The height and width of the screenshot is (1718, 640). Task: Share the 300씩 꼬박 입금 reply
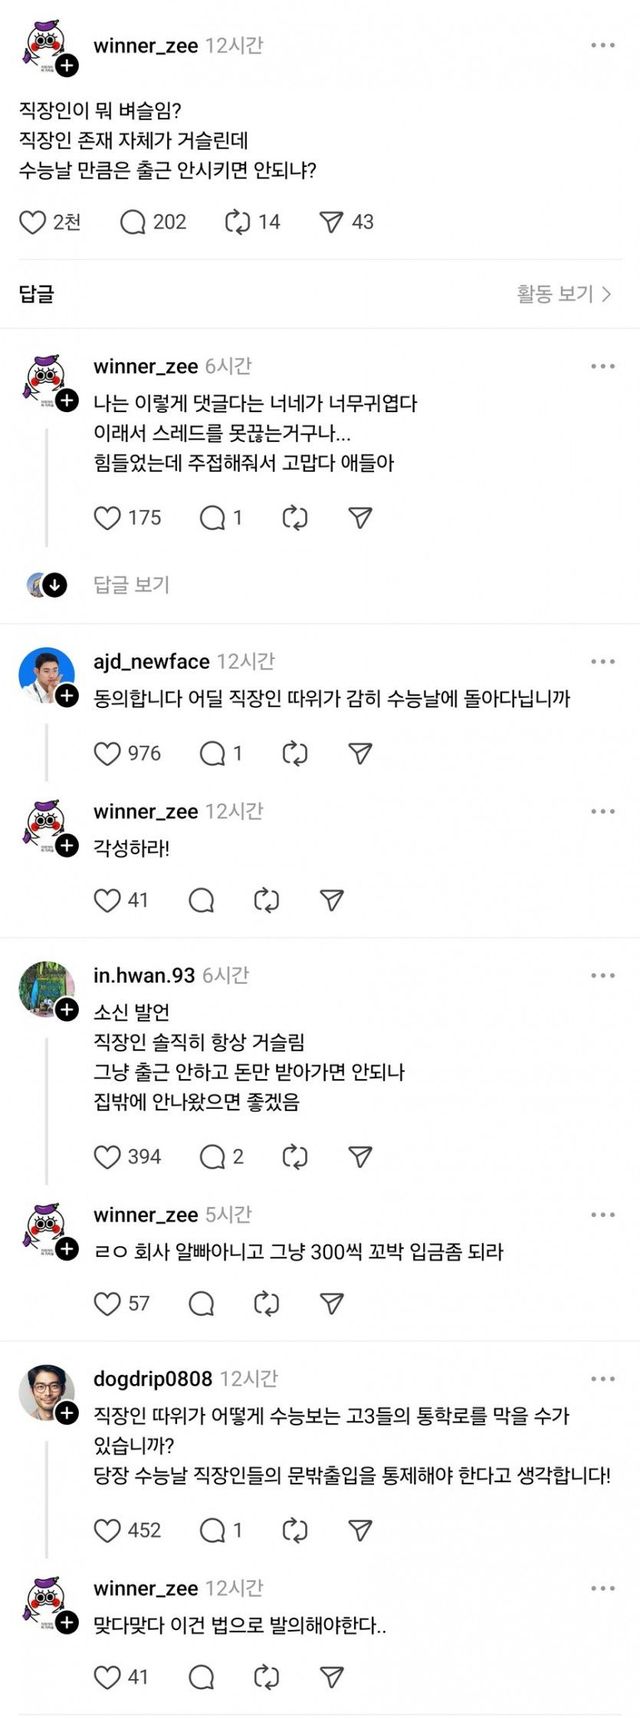(331, 1303)
